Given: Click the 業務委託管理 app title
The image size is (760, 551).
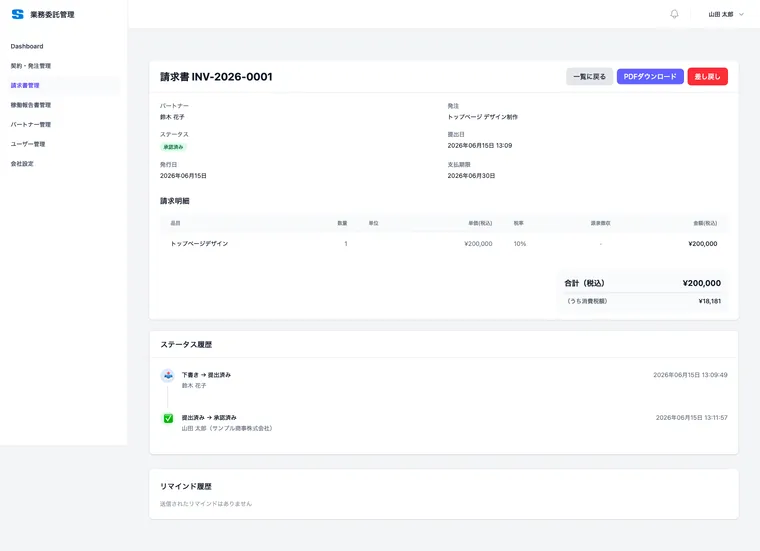Looking at the screenshot, I should [x=52, y=15].
